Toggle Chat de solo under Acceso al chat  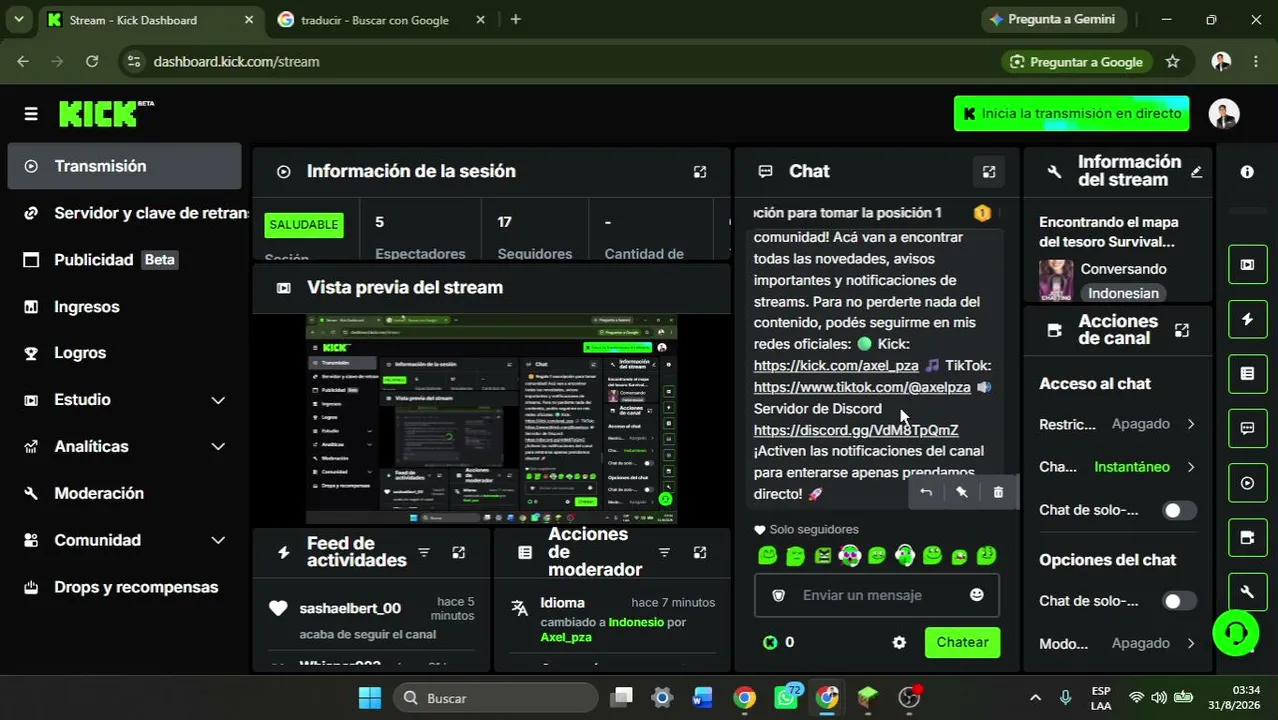(x=1179, y=511)
